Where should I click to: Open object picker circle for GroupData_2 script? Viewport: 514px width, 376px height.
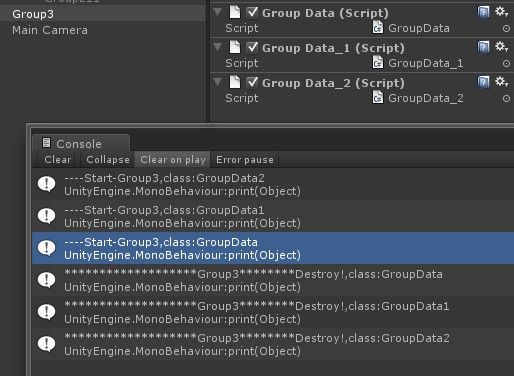click(506, 99)
